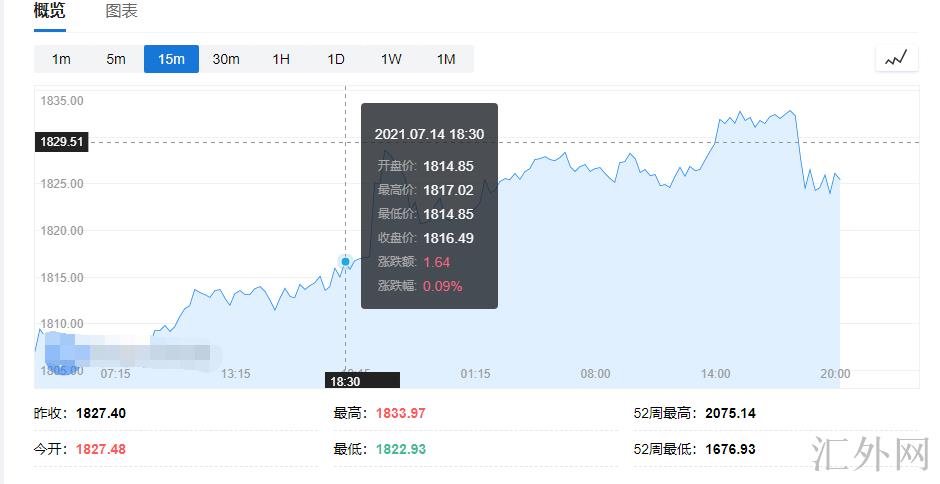Viewport: 940px width, 484px height.
Task: Switch chart to 30m interval
Action: (226, 59)
